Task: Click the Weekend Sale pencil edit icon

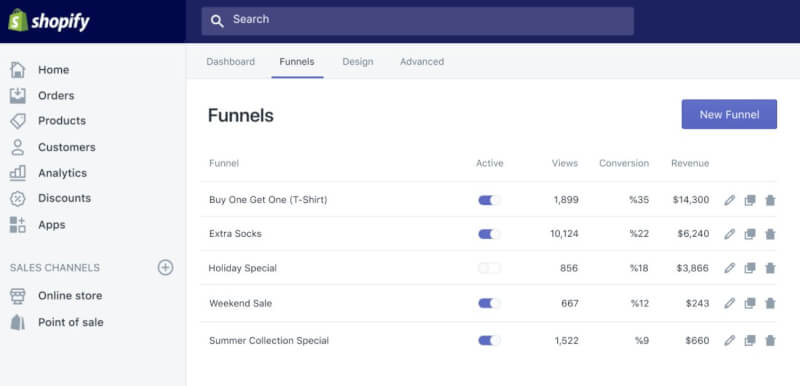Action: pyautogui.click(x=730, y=303)
